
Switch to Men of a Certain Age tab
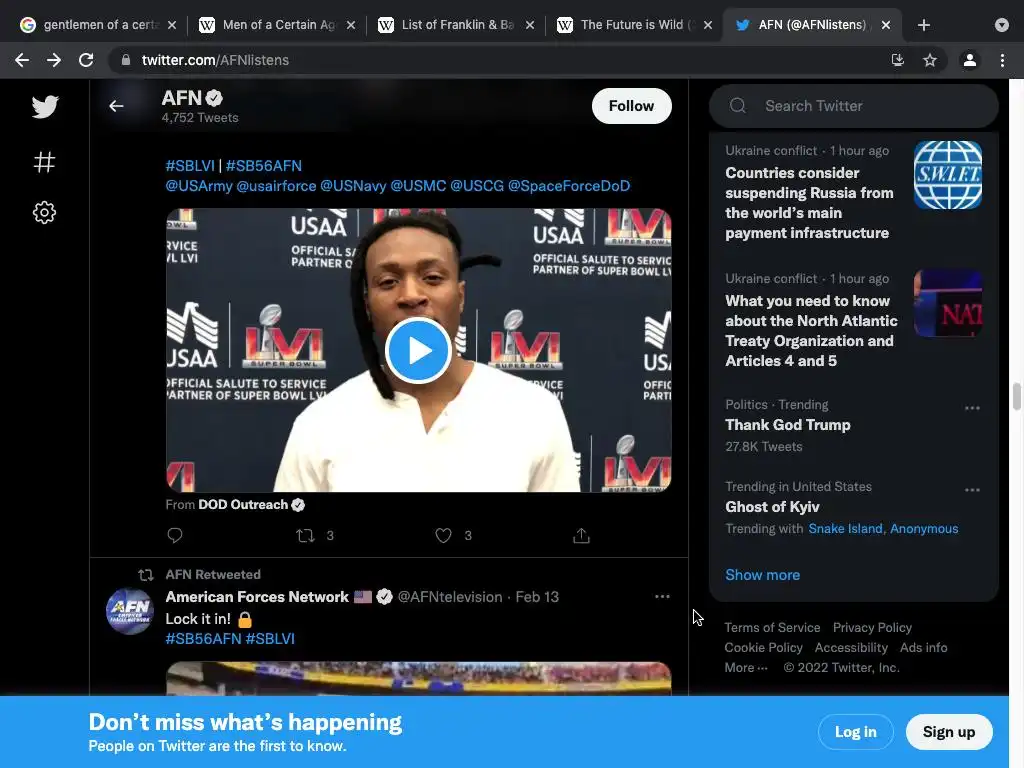click(278, 25)
